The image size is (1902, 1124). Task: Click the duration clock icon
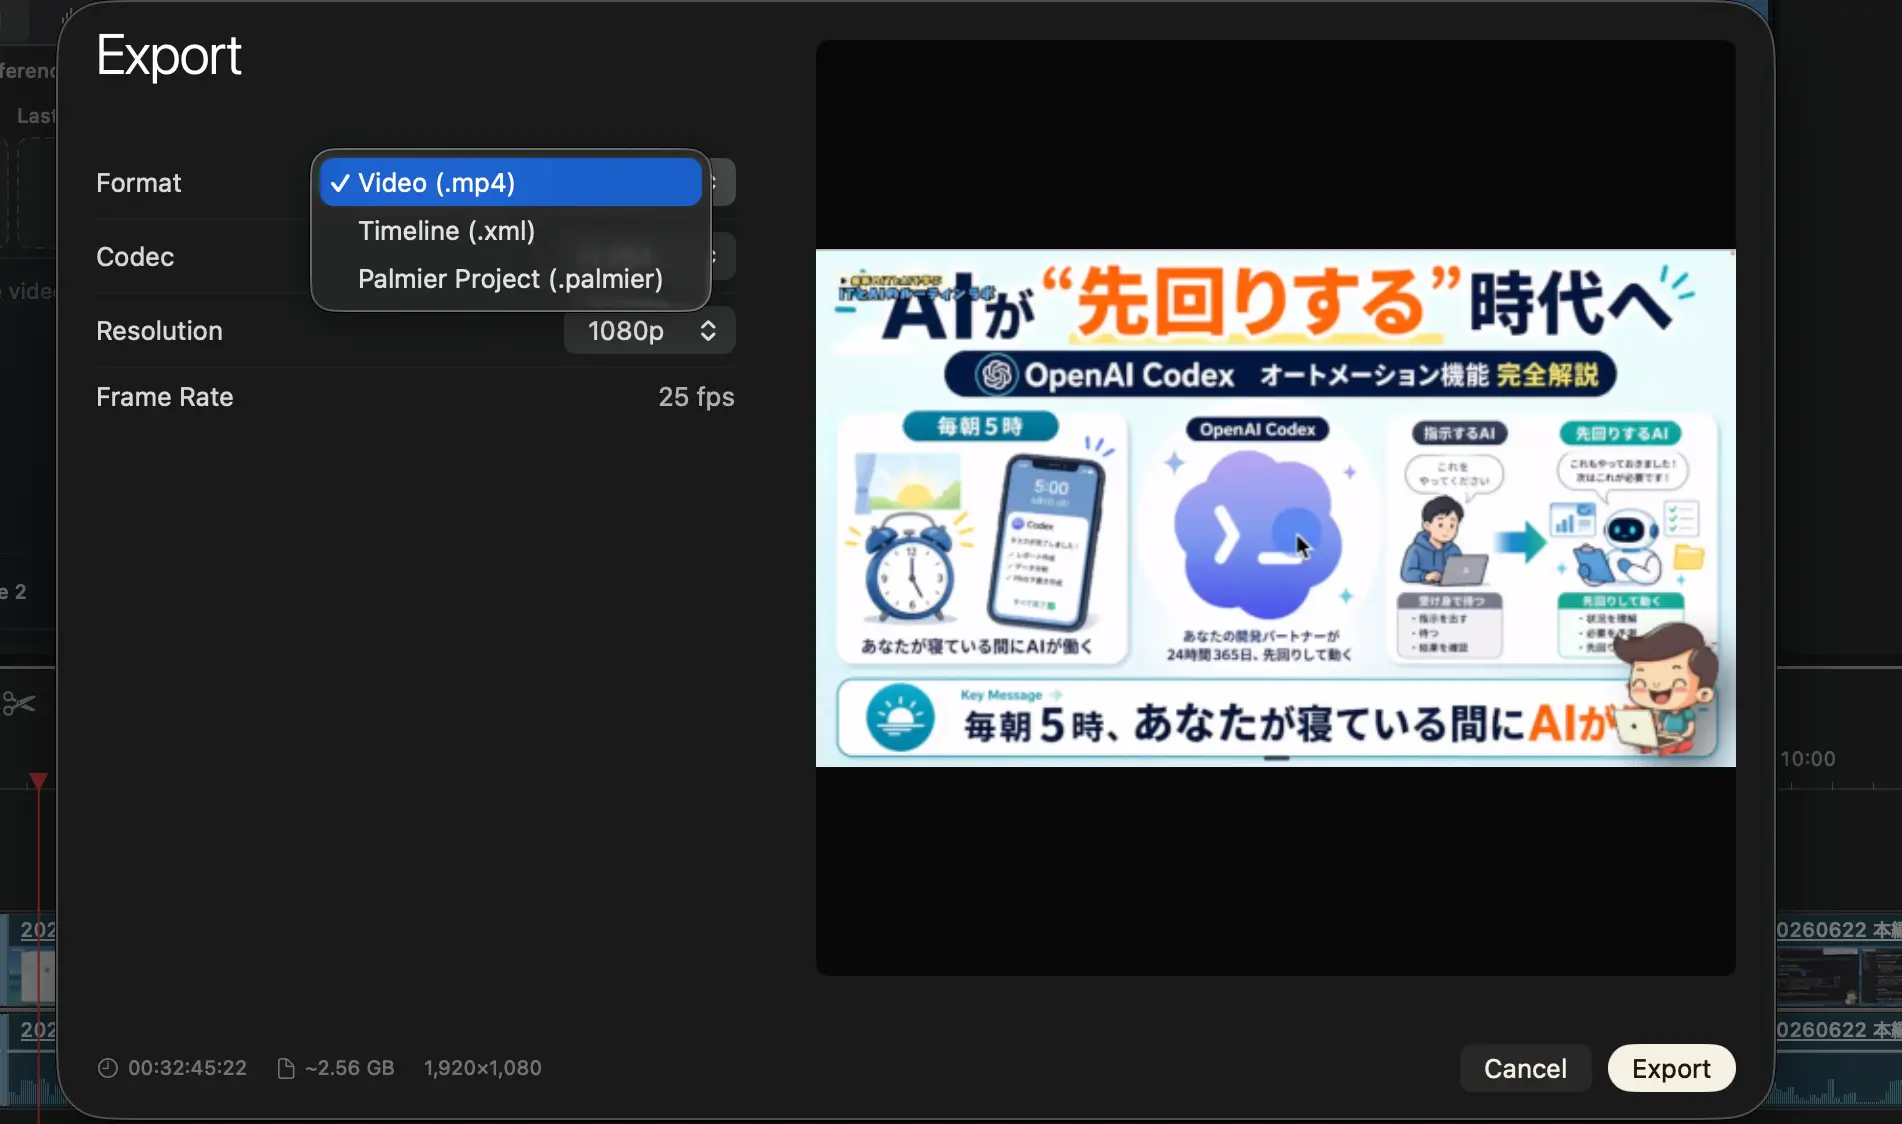tap(107, 1068)
